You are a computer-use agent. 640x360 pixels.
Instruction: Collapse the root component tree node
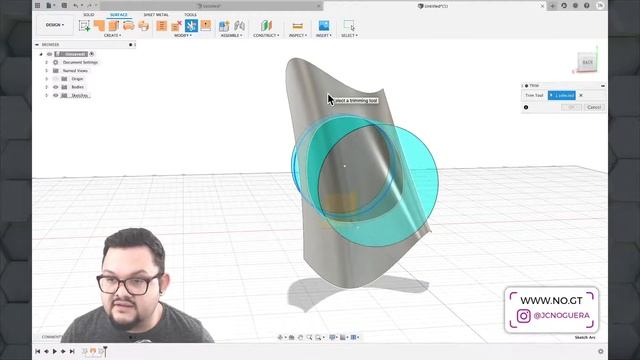(41, 54)
